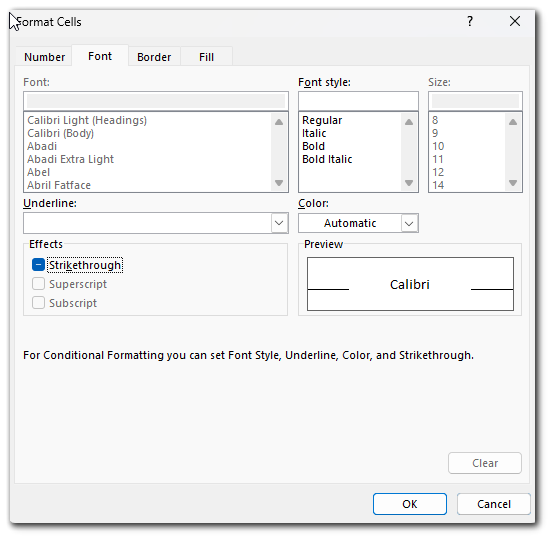The width and height of the screenshot is (553, 541).
Task: Click the Cancel button
Action: [x=494, y=504]
